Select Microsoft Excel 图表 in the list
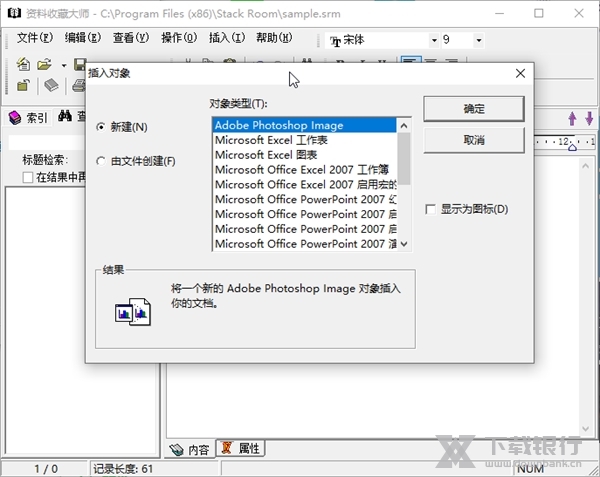Viewport: 600px width, 477px height. click(305, 155)
